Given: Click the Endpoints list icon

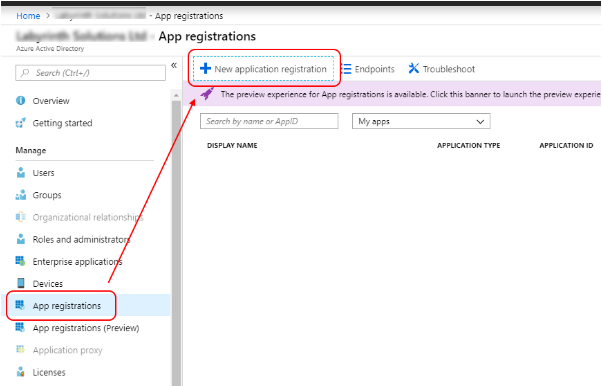Looking at the screenshot, I should click(x=346, y=69).
